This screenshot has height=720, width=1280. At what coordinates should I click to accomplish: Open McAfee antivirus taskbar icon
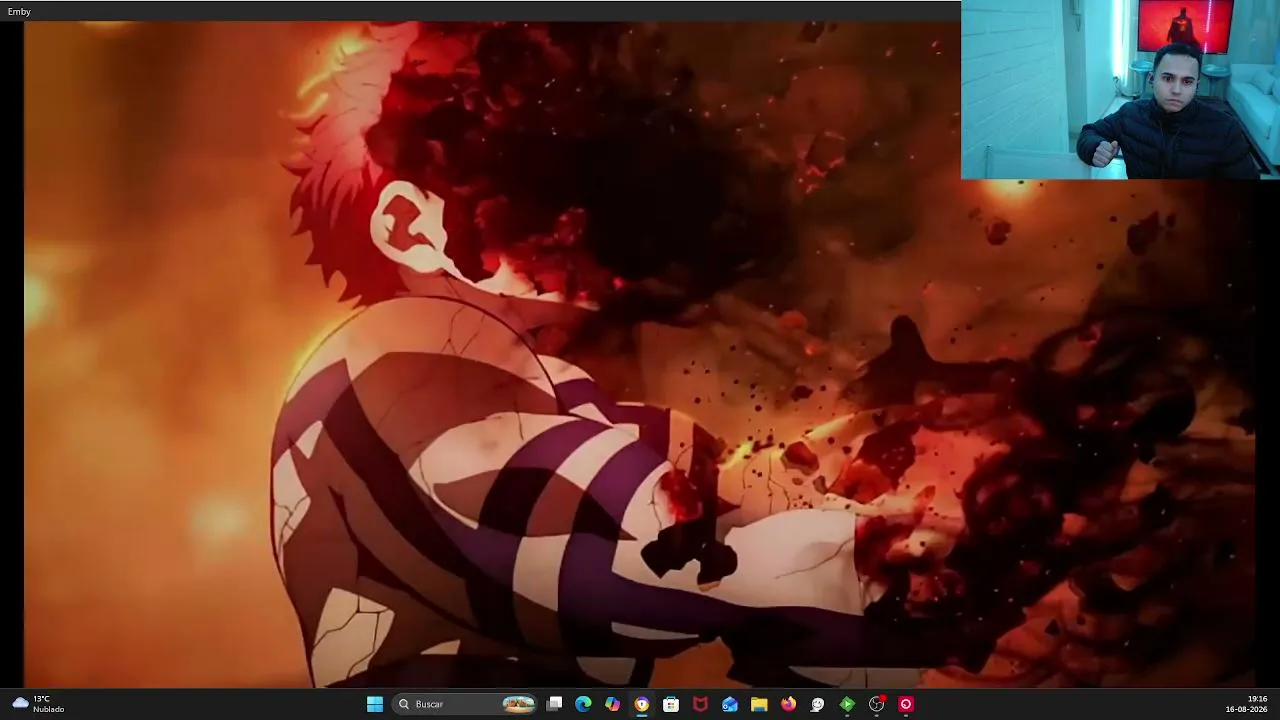point(700,704)
